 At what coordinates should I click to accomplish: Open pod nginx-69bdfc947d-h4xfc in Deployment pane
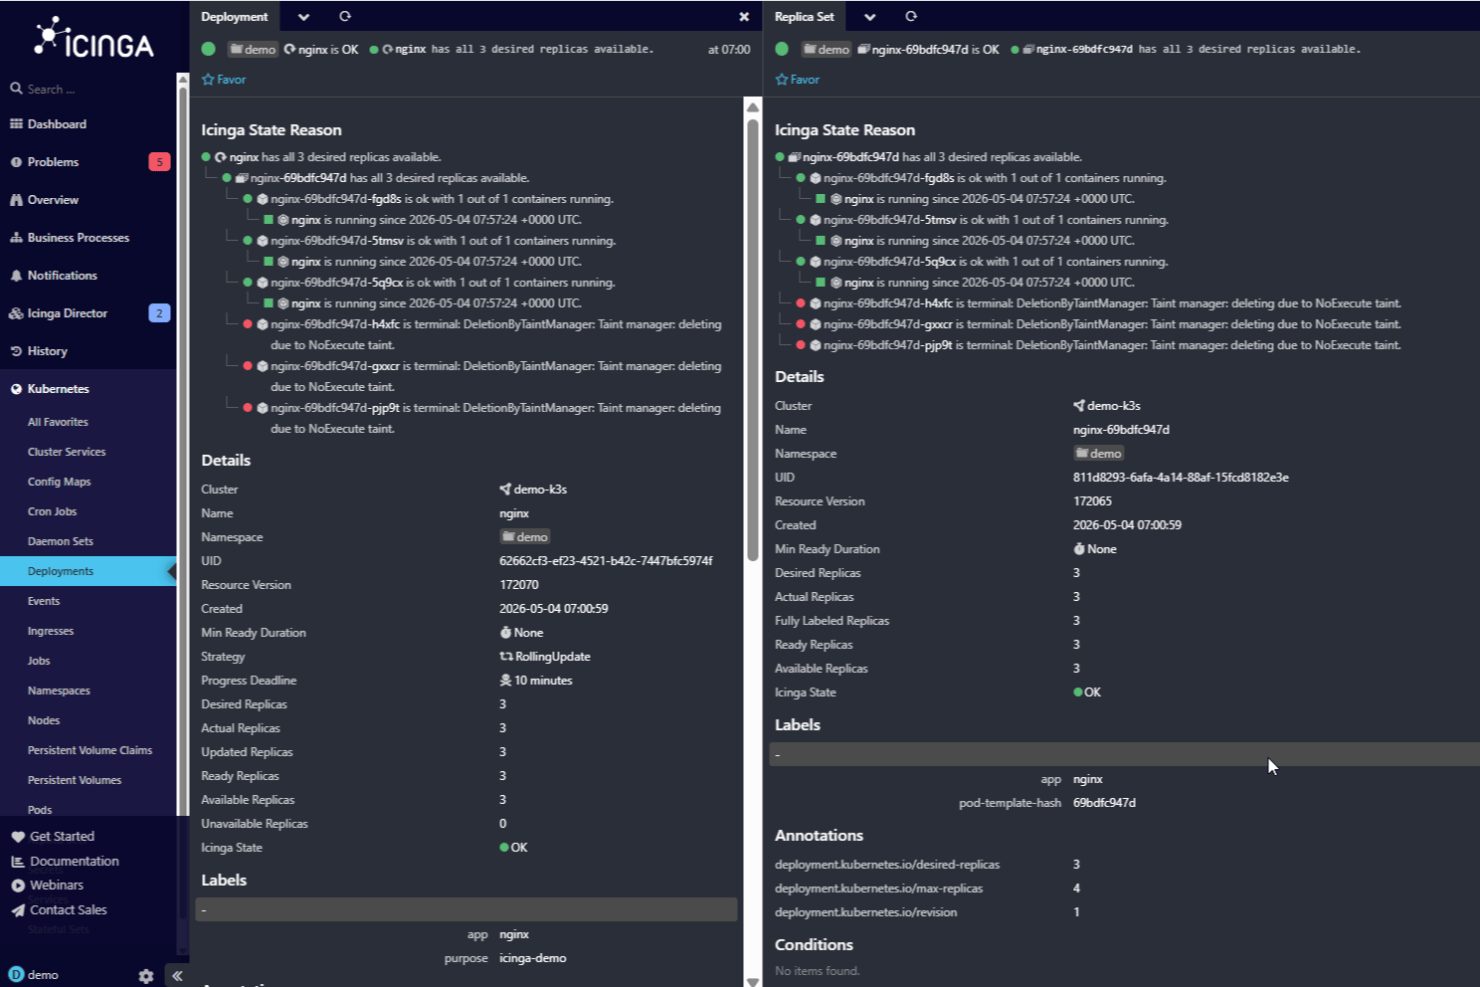click(x=335, y=324)
